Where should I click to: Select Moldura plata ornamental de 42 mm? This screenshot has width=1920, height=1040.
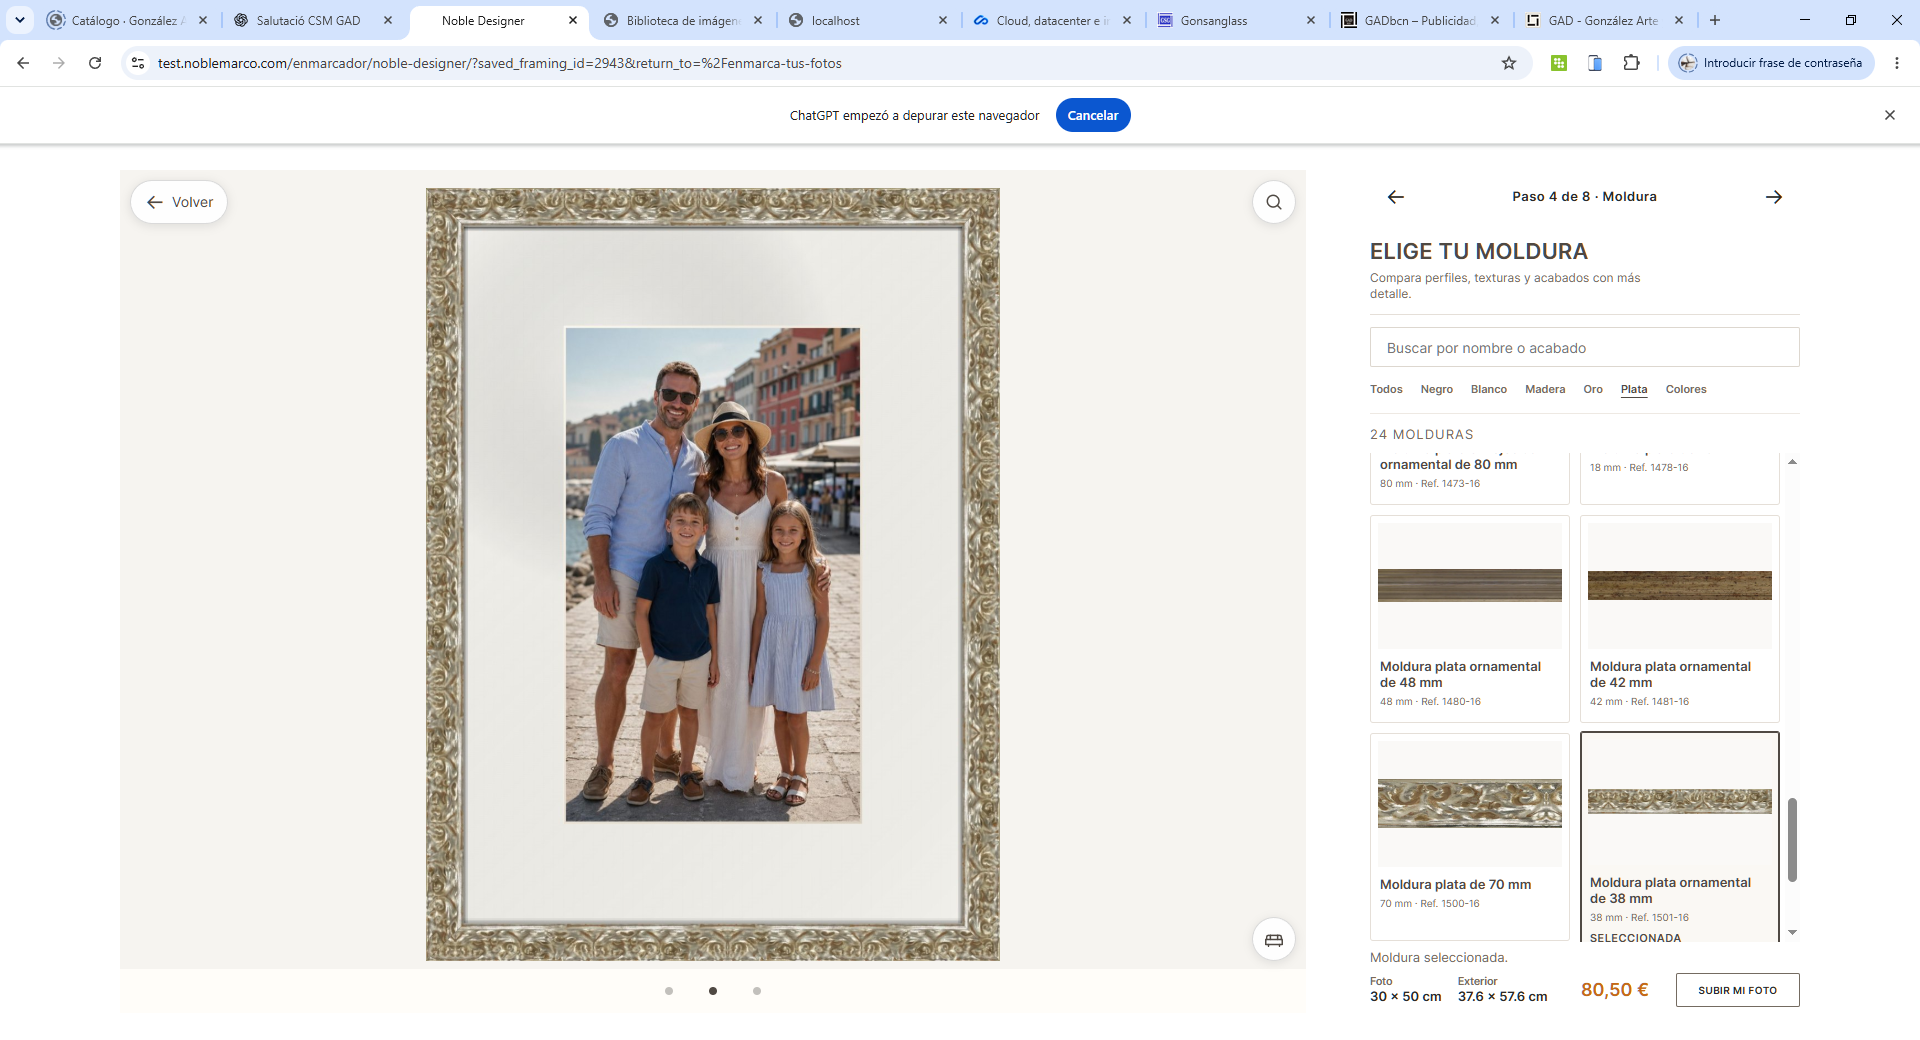(x=1679, y=618)
